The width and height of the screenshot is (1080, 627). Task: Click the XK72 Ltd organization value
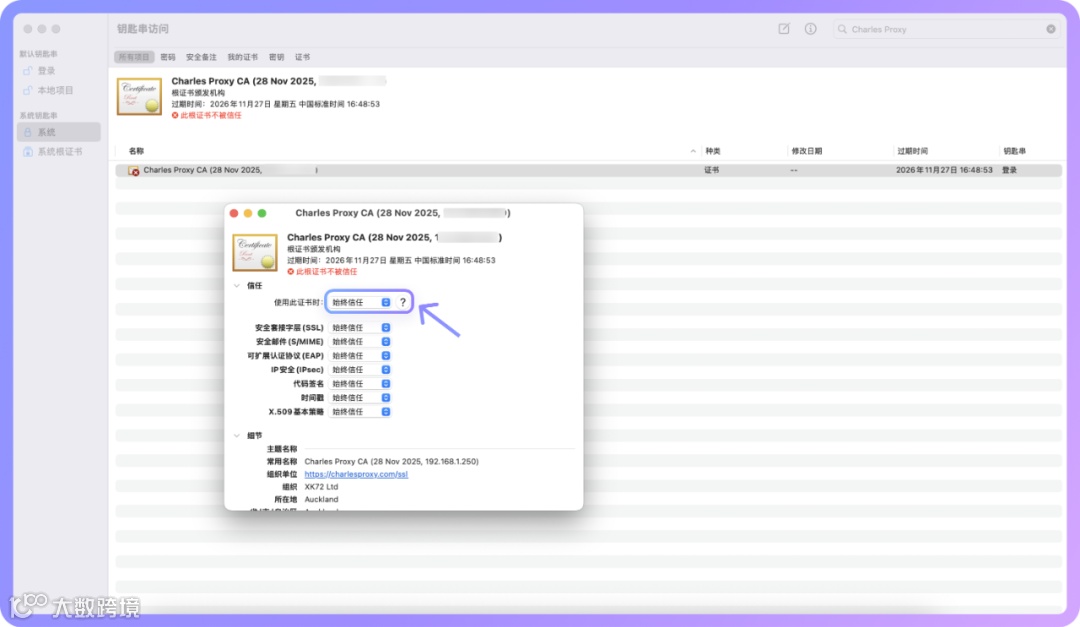321,486
